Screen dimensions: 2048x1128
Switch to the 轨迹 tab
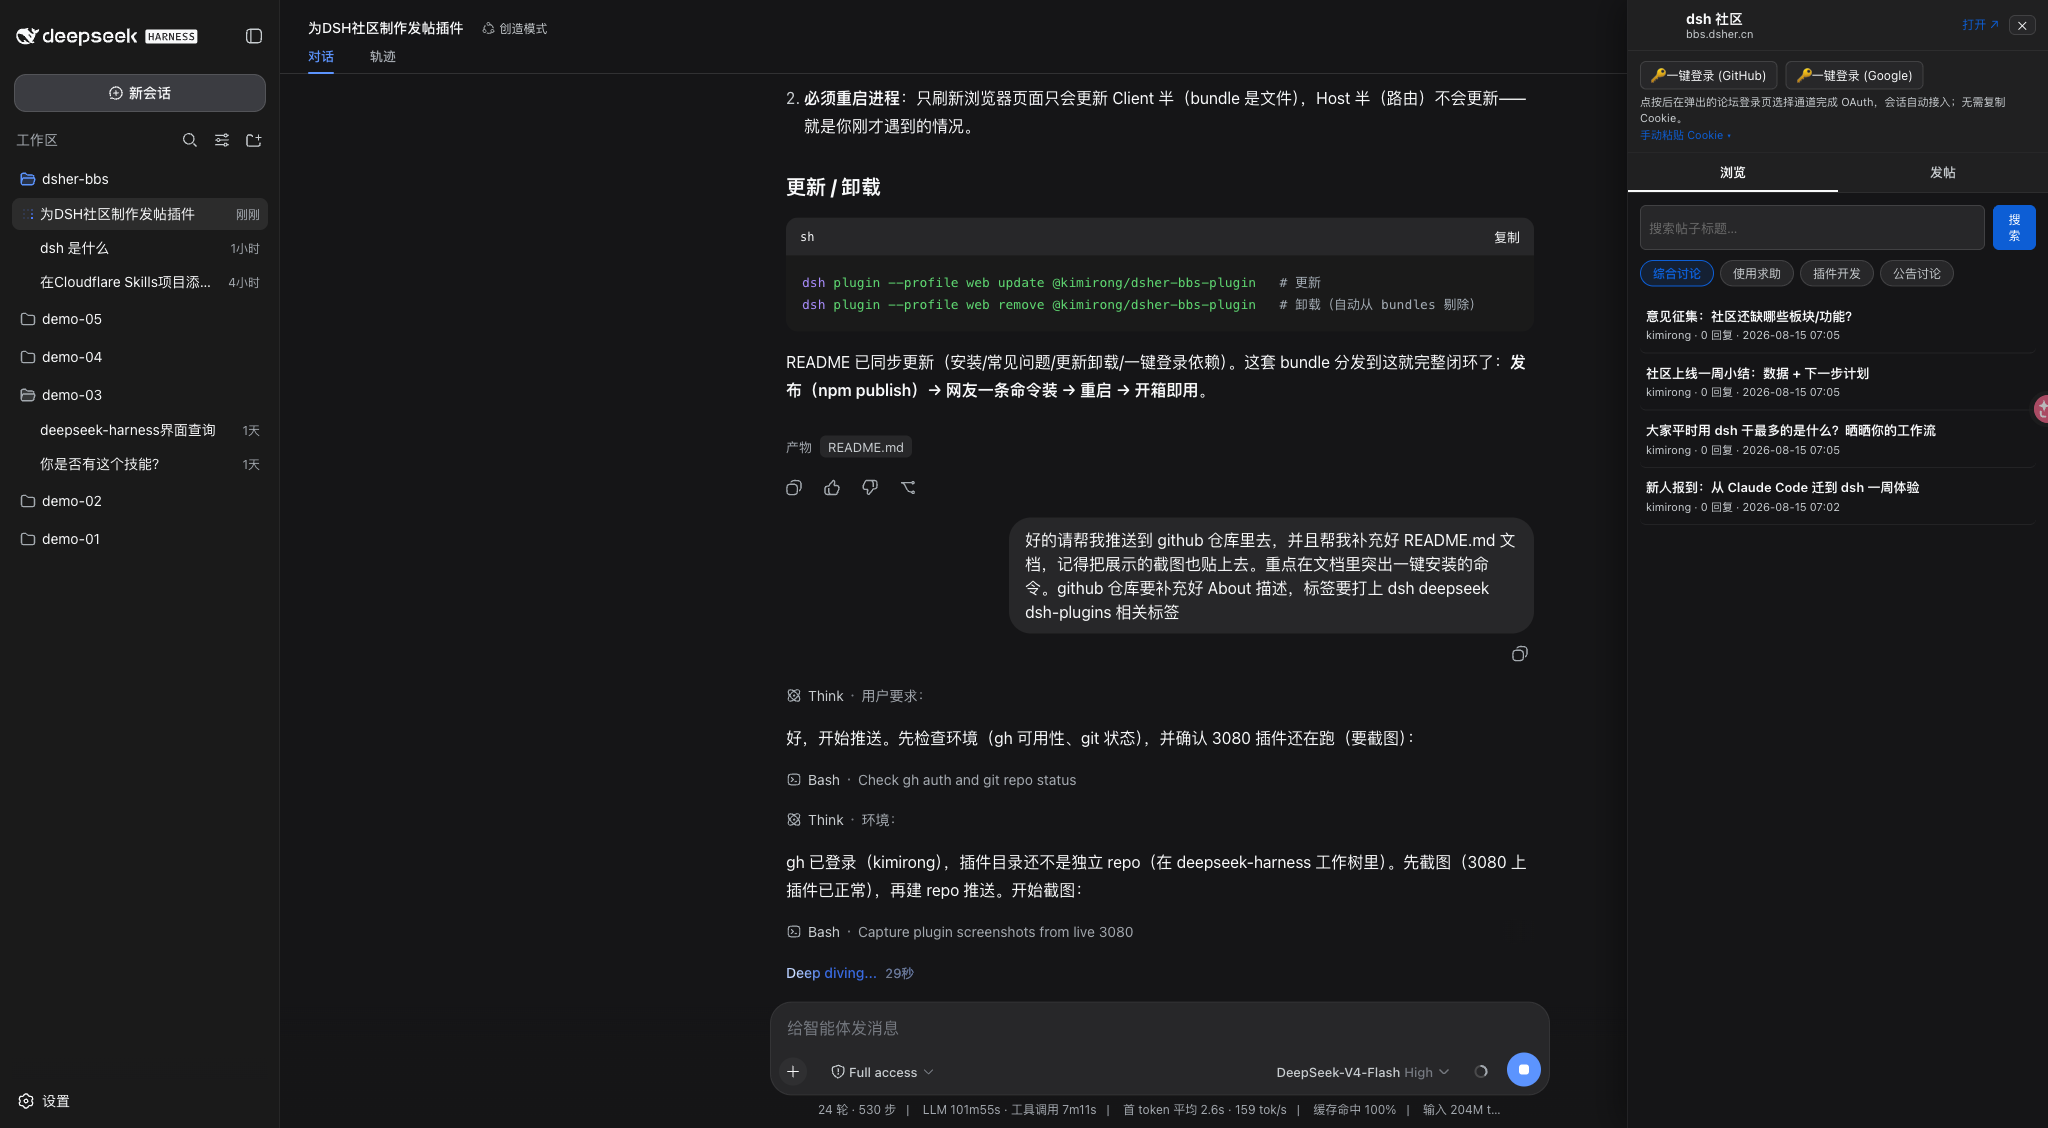pos(383,57)
